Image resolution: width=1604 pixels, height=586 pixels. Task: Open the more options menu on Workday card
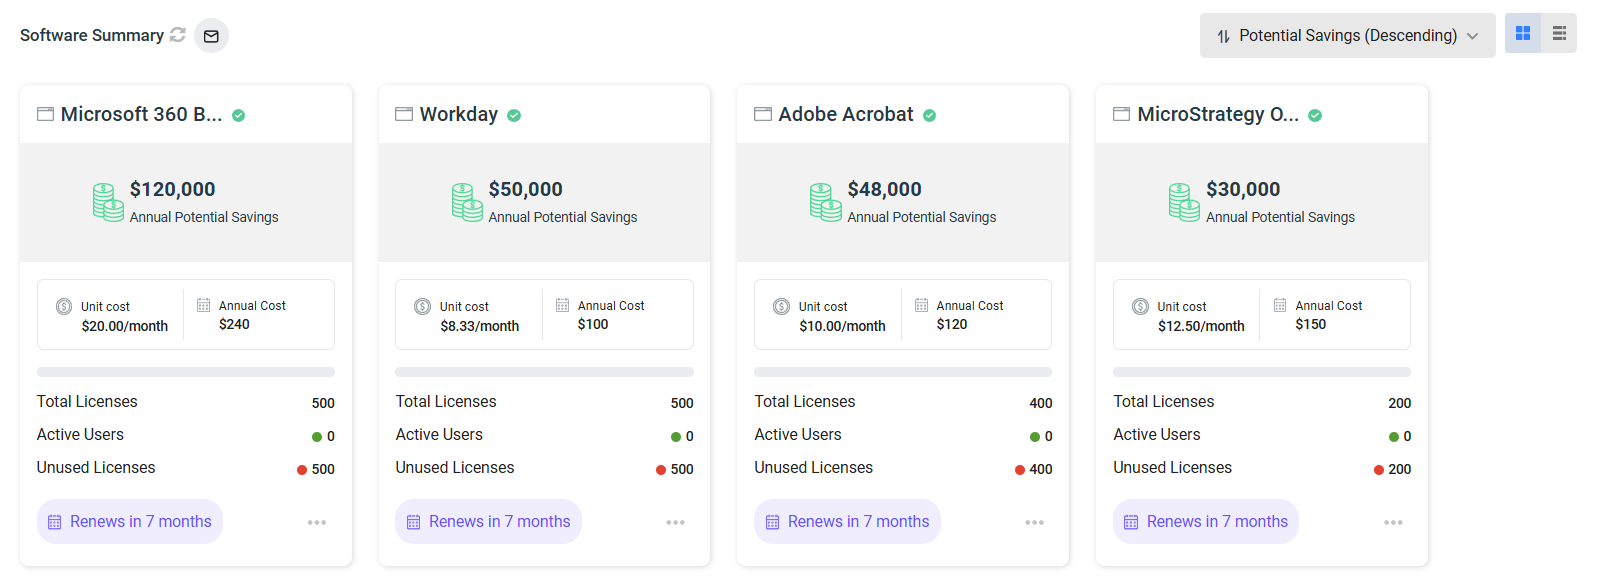(676, 522)
